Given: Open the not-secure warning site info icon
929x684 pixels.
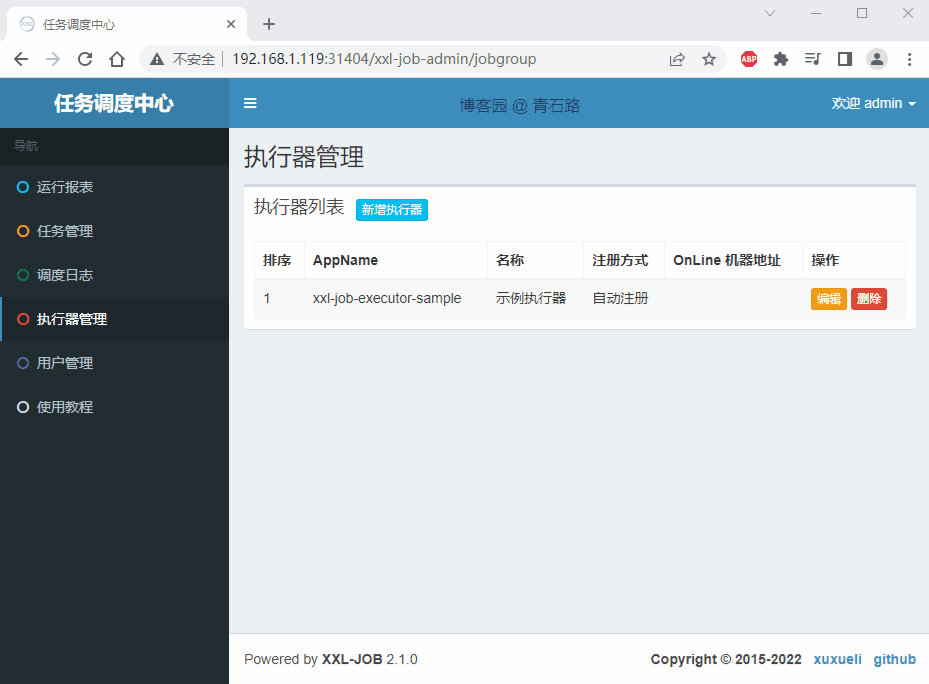Looking at the screenshot, I should click(157, 59).
